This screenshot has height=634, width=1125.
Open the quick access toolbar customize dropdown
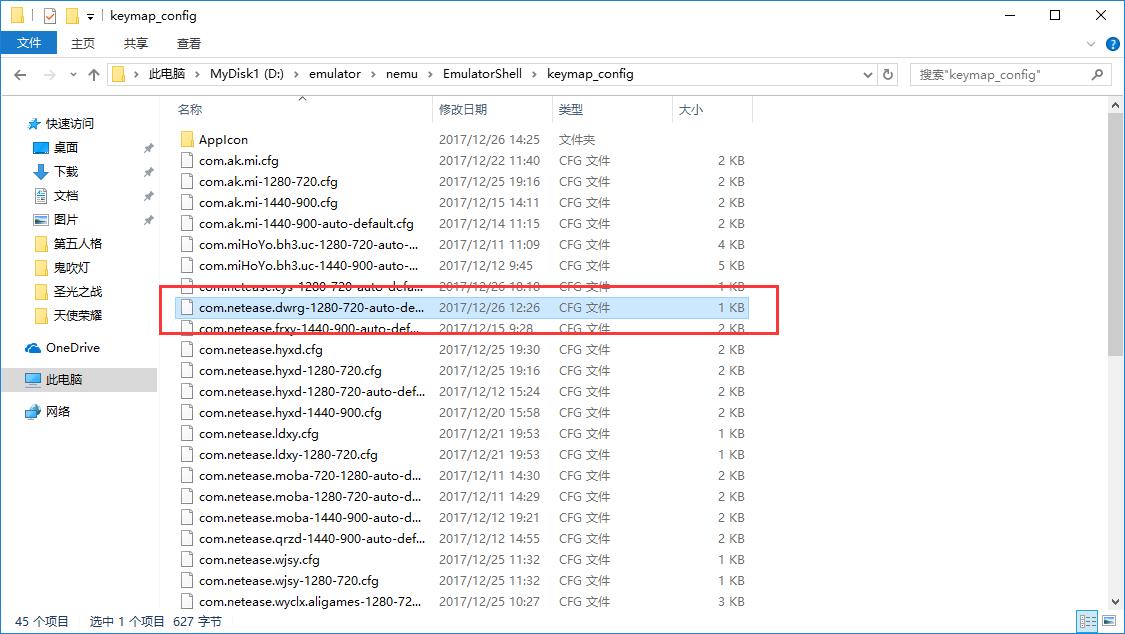[x=90, y=16]
